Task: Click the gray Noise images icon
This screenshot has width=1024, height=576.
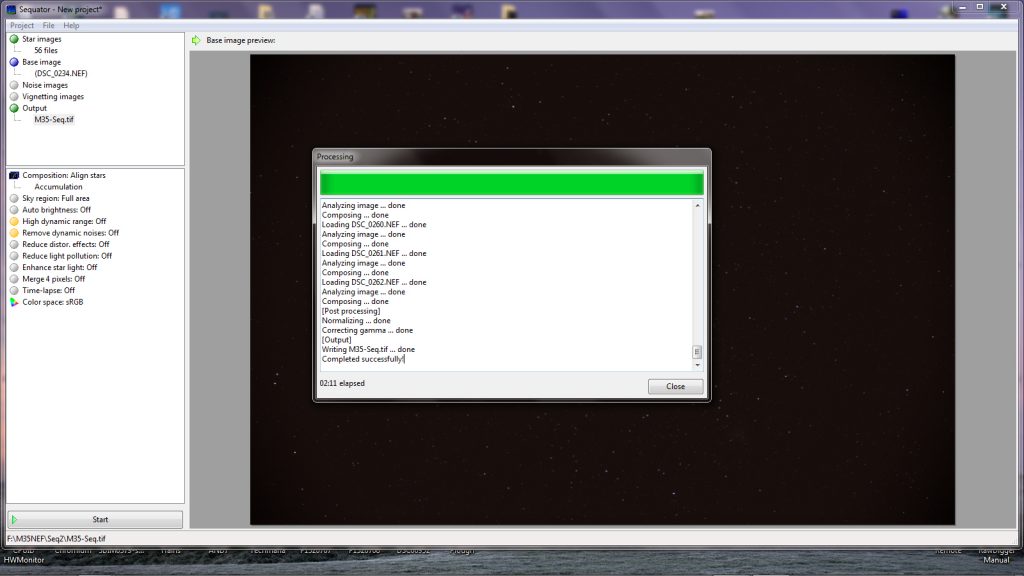Action: [x=14, y=85]
